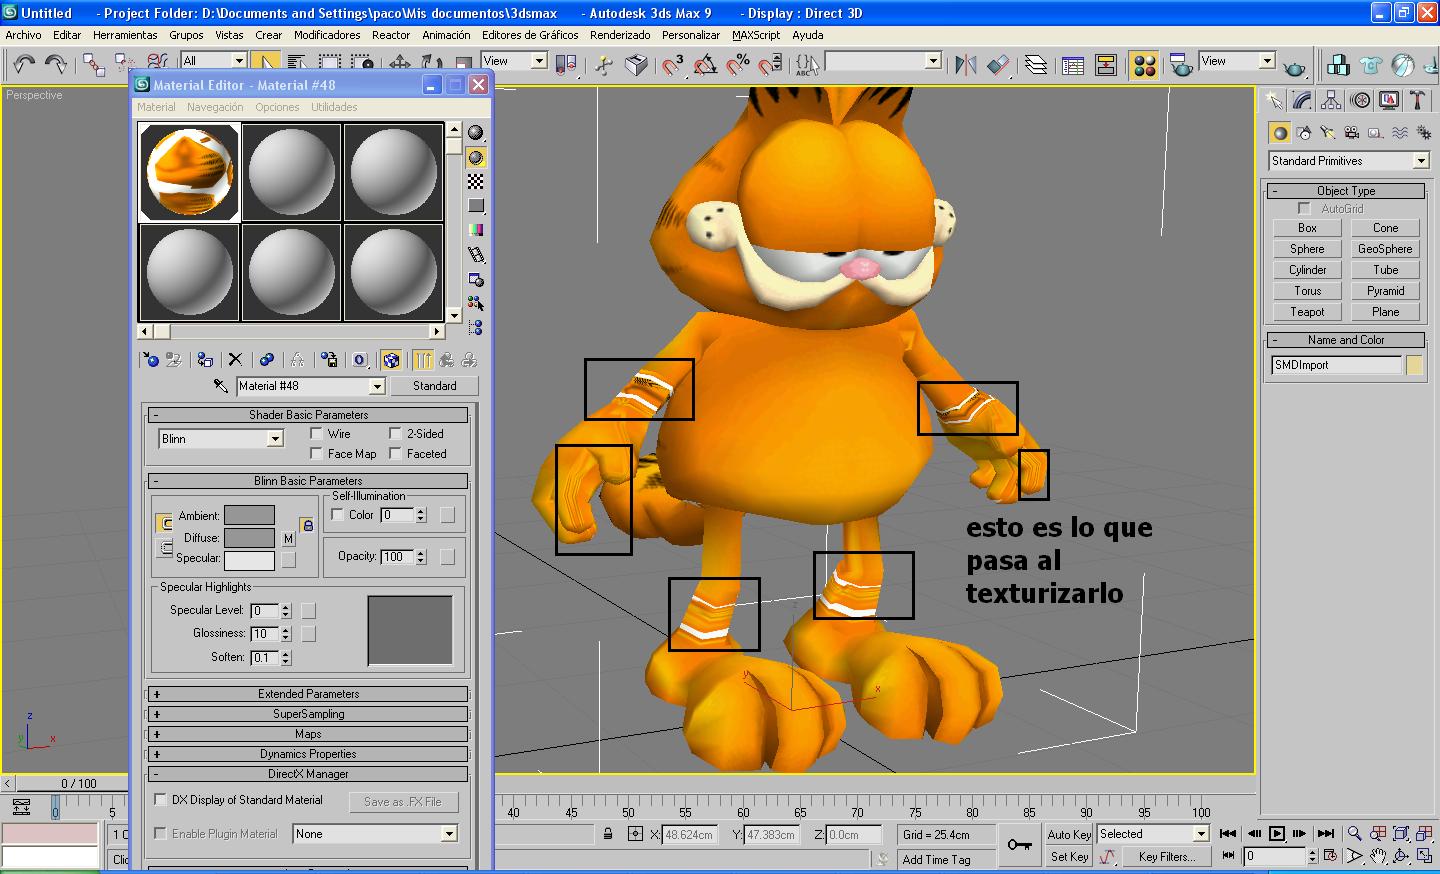Screen dimensions: 1440x874
Task: Open the Material Editor Utilidades menu
Action: pos(334,107)
